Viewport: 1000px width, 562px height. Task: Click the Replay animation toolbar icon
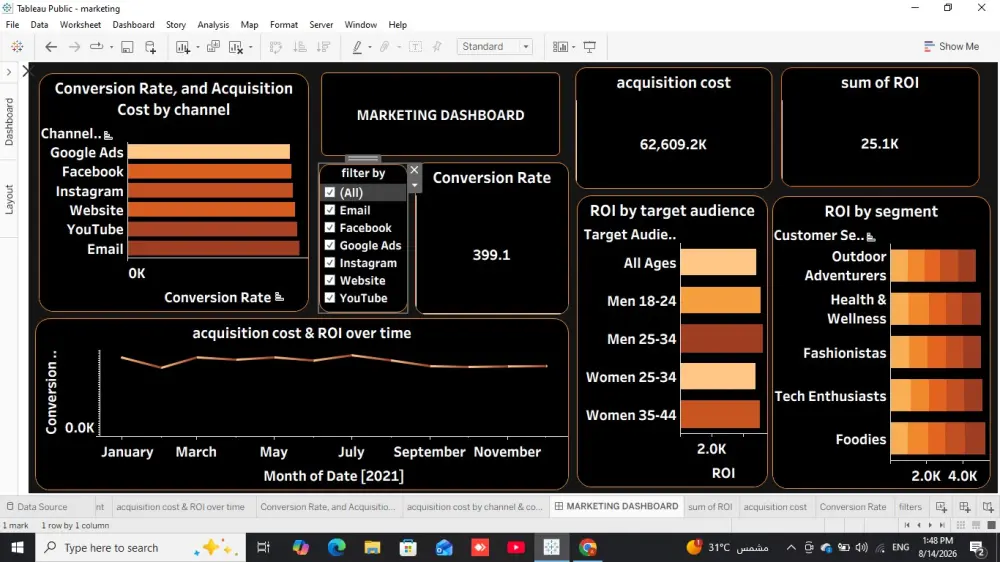click(96, 47)
